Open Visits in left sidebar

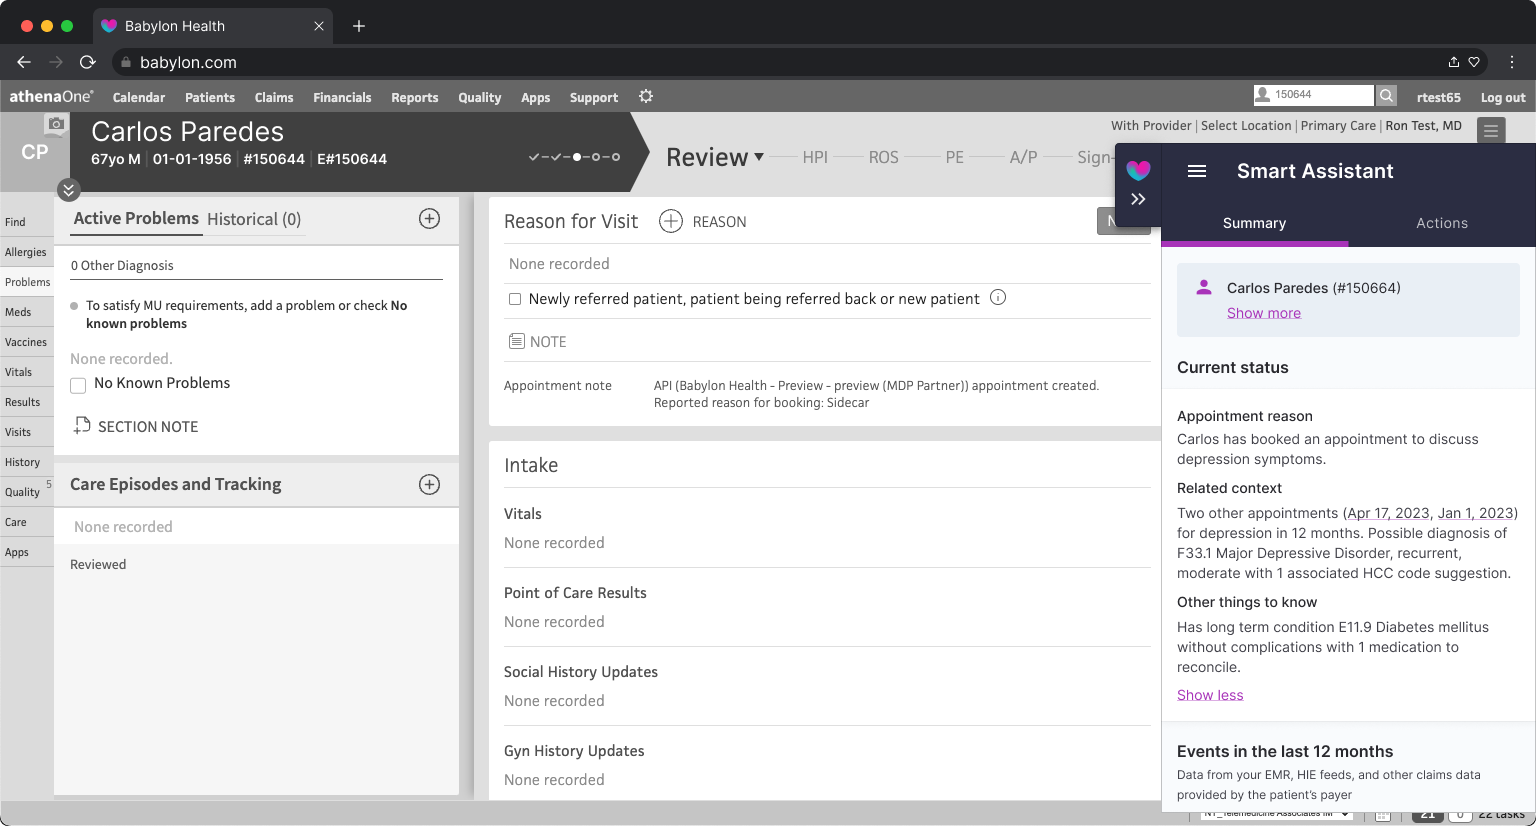27,432
